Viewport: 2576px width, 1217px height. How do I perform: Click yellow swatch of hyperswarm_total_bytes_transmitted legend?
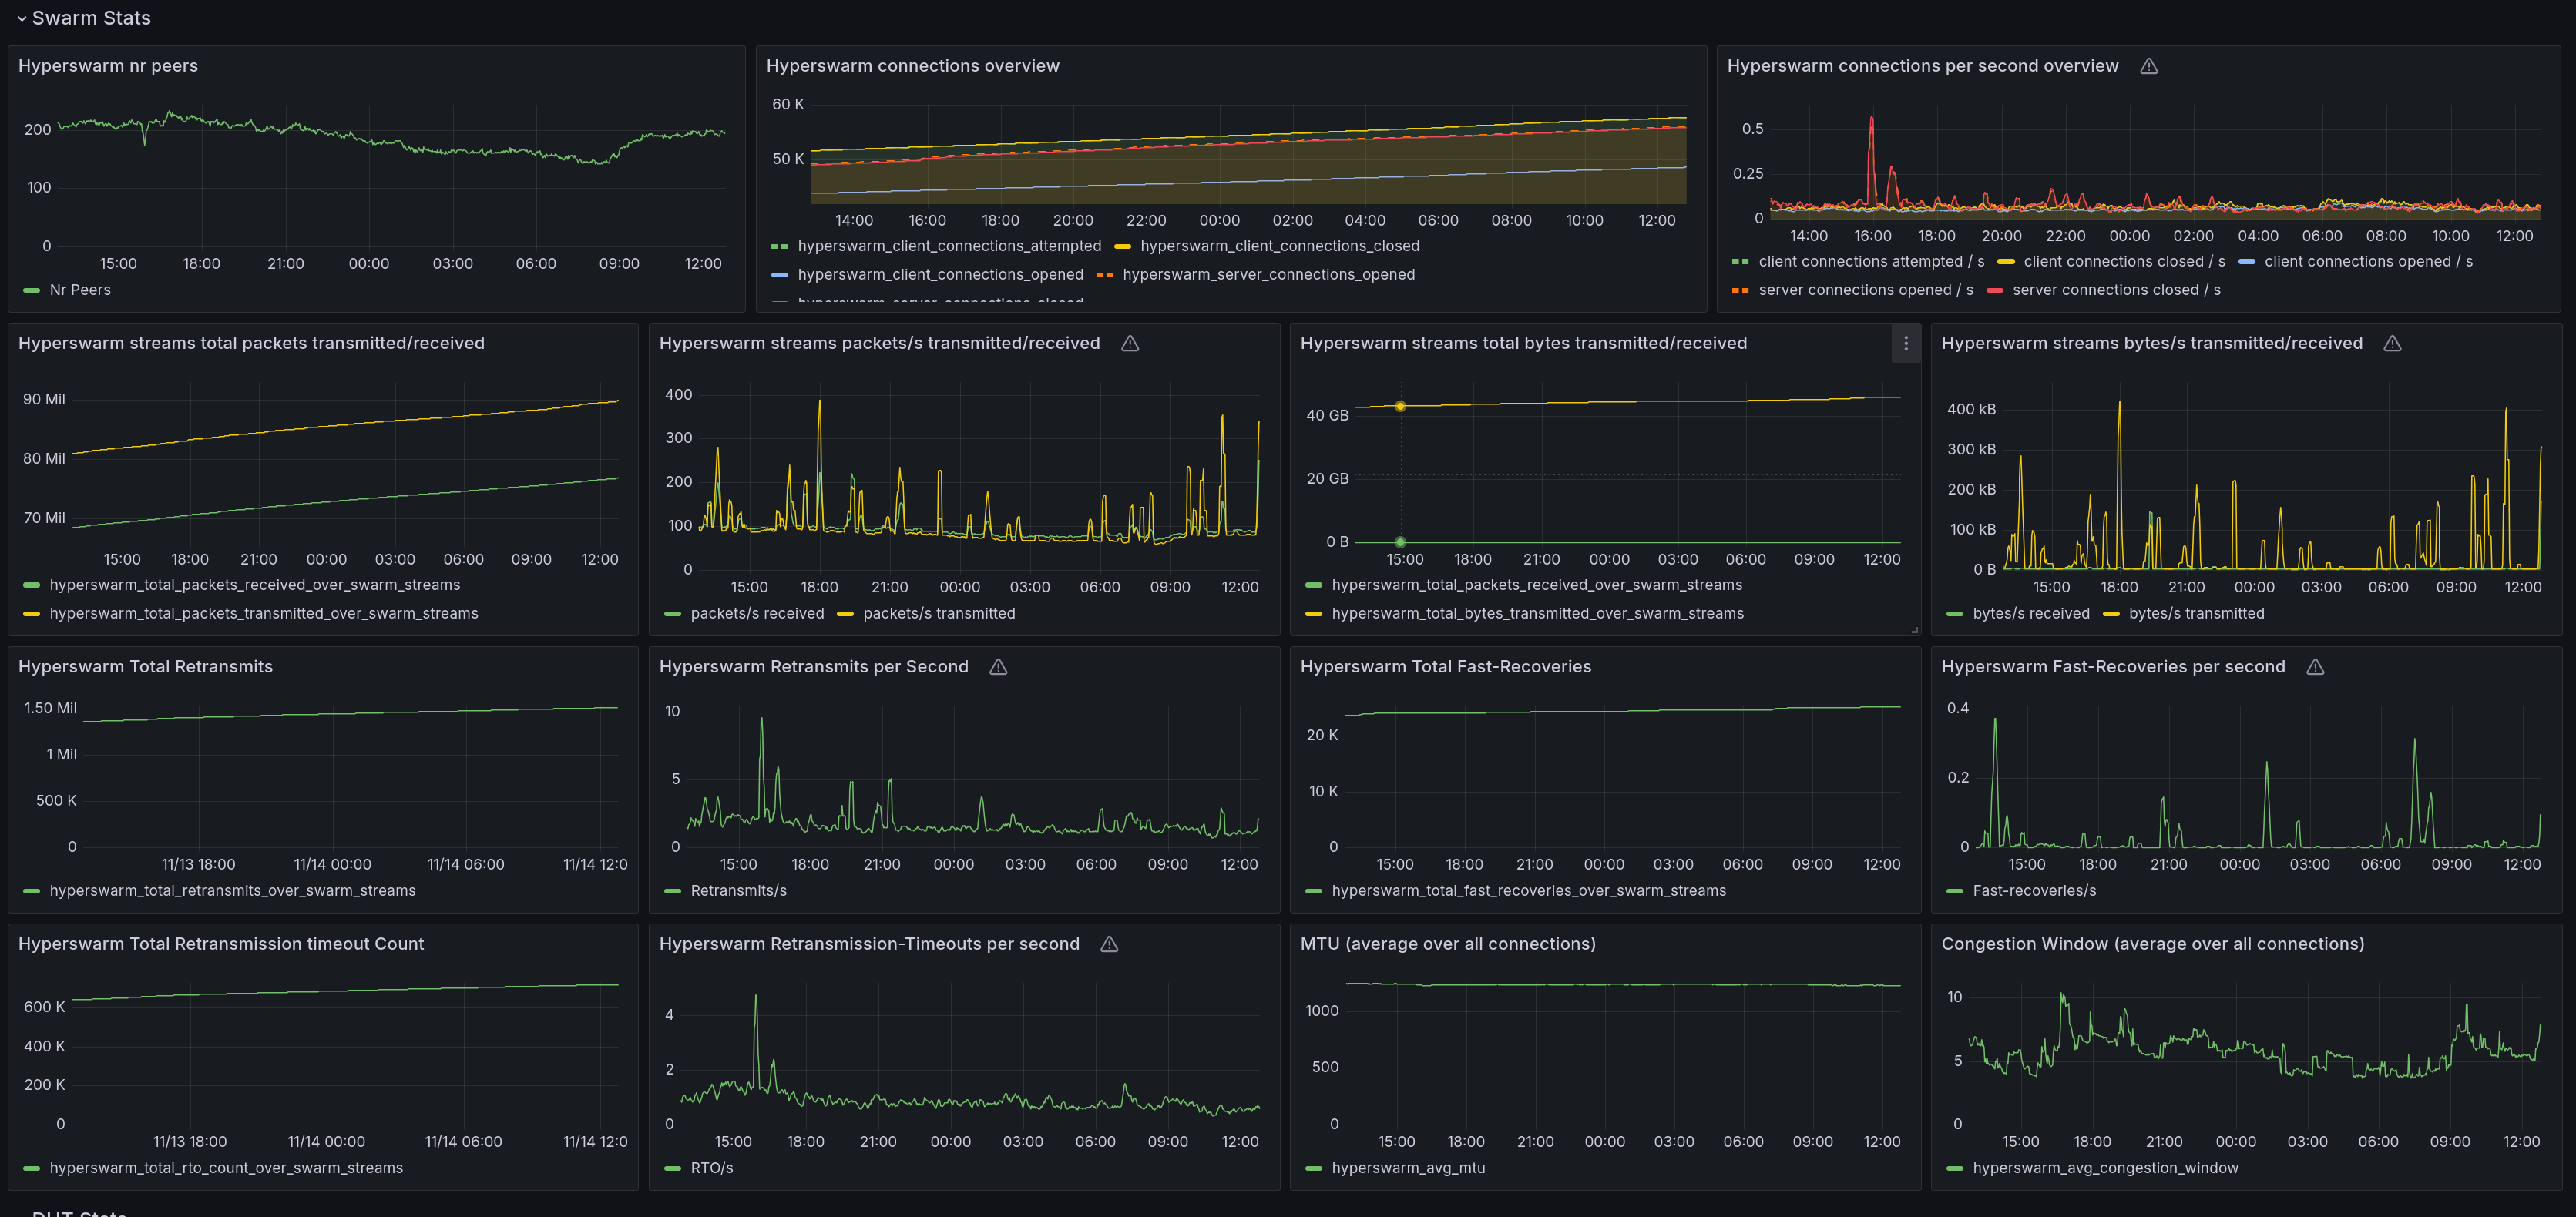[1313, 614]
